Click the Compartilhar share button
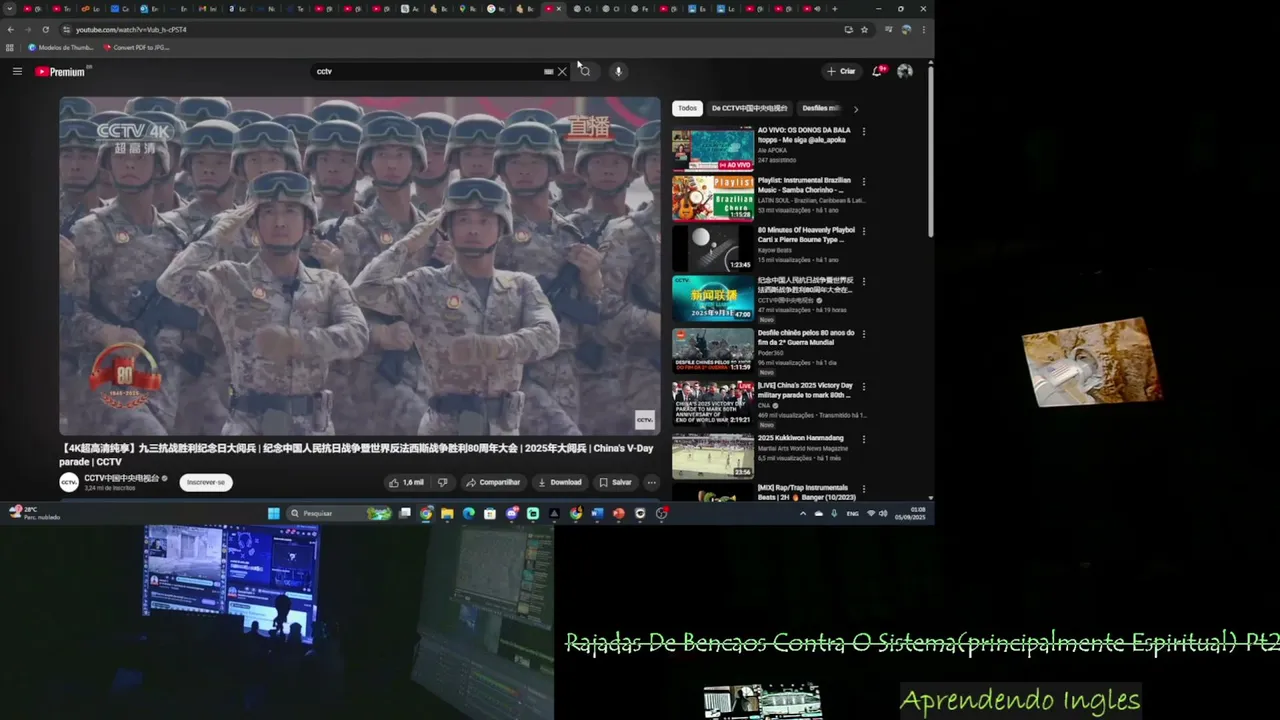 493,482
